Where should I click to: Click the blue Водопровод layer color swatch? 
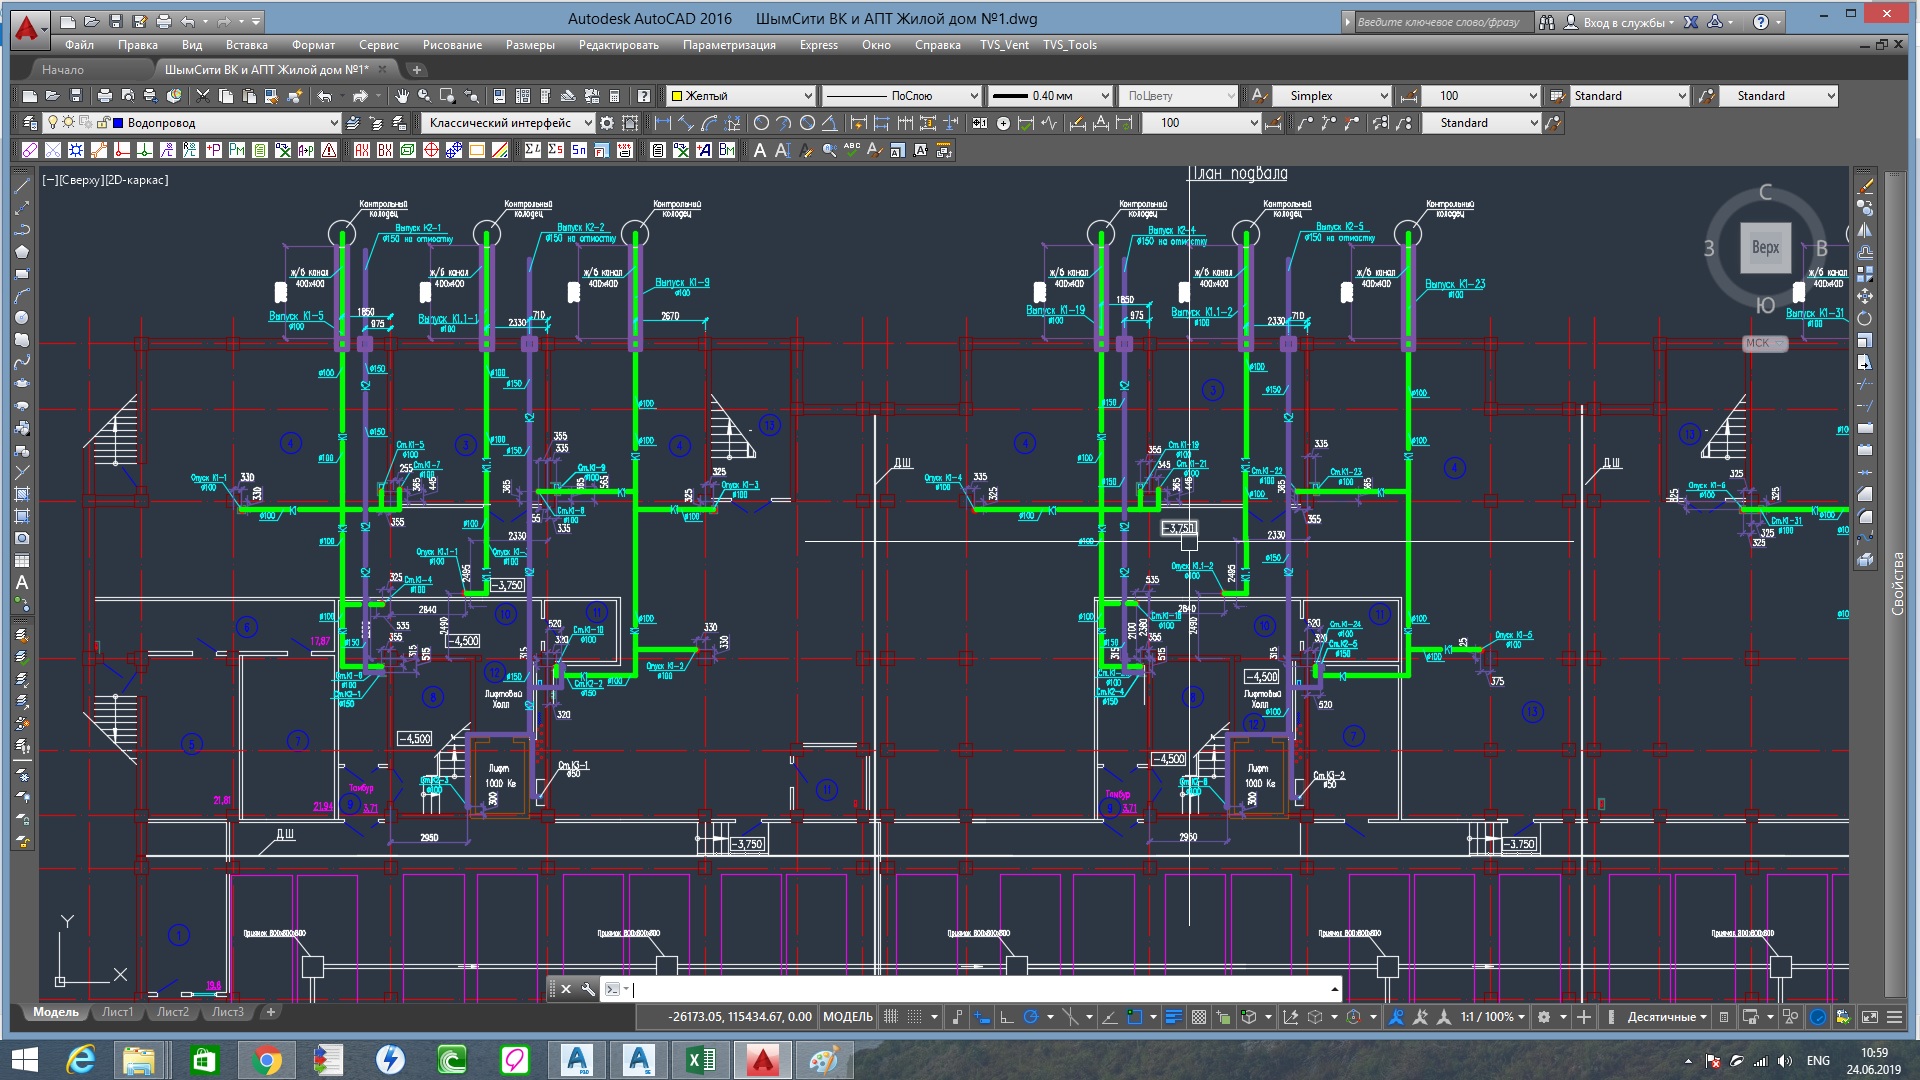click(118, 123)
